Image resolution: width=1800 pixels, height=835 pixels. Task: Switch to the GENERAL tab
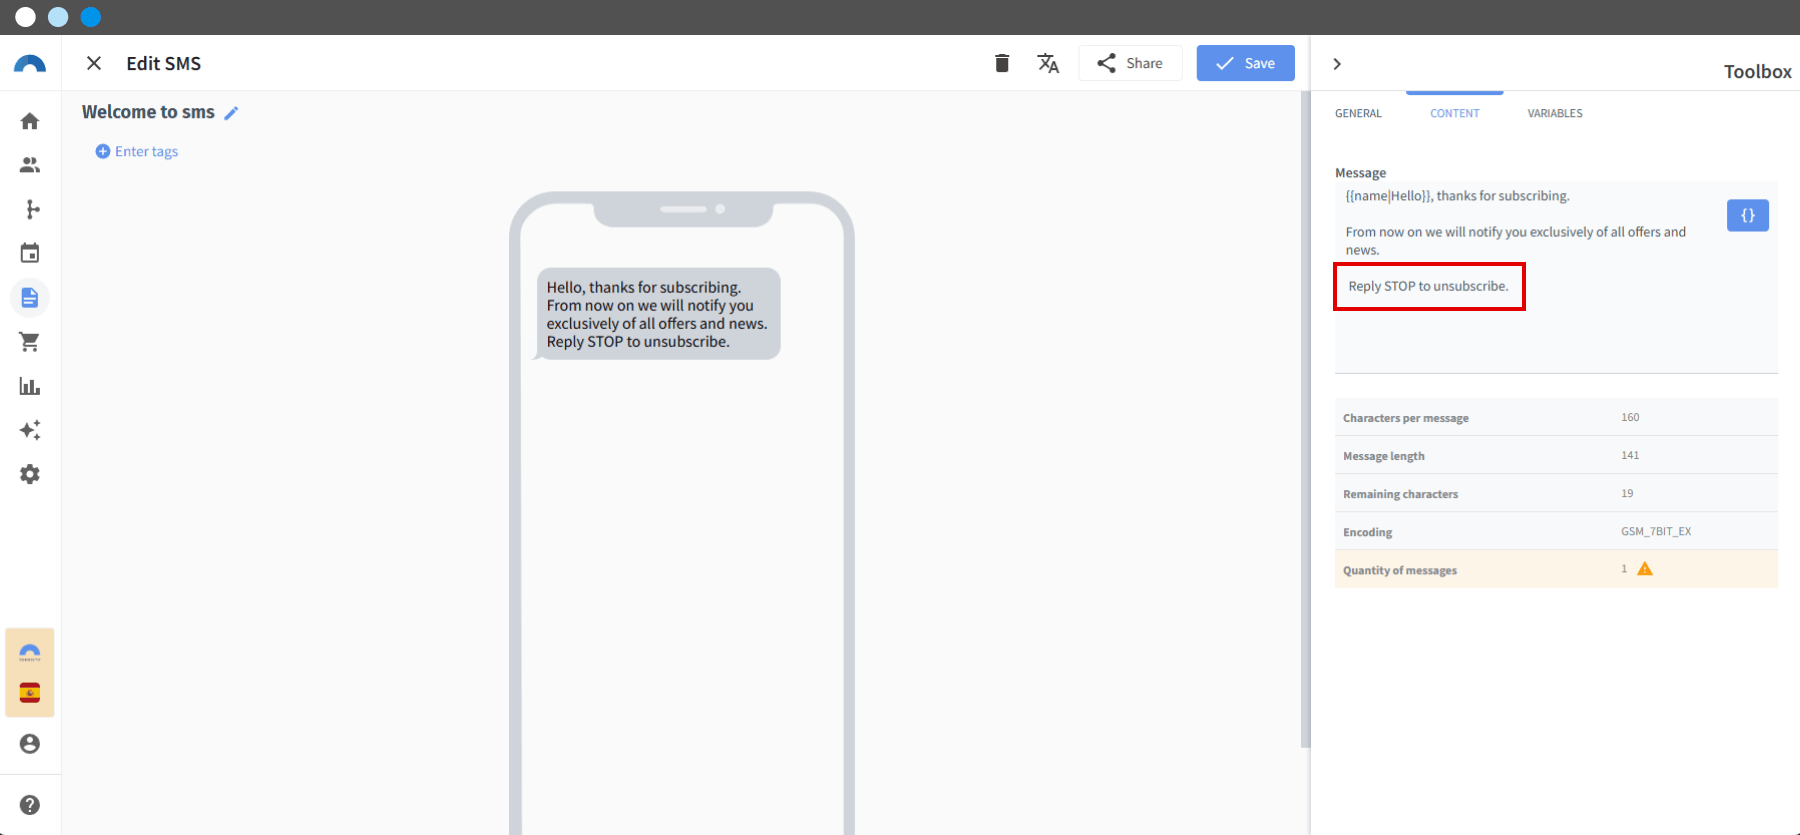tap(1358, 113)
